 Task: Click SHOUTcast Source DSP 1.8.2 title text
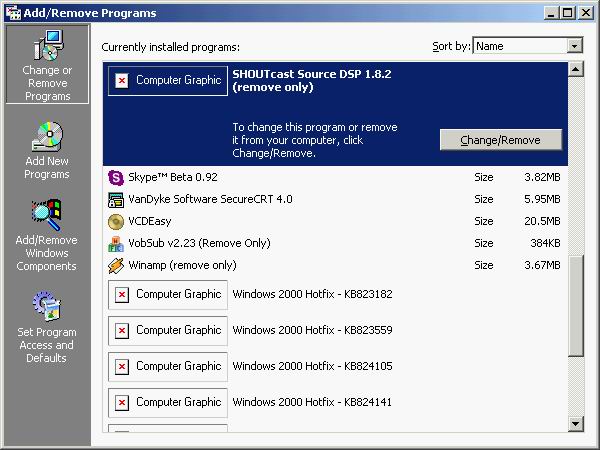312,80
